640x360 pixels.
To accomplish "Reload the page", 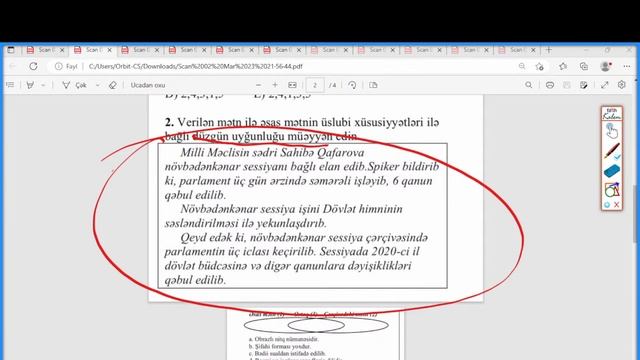I will 33,66.
